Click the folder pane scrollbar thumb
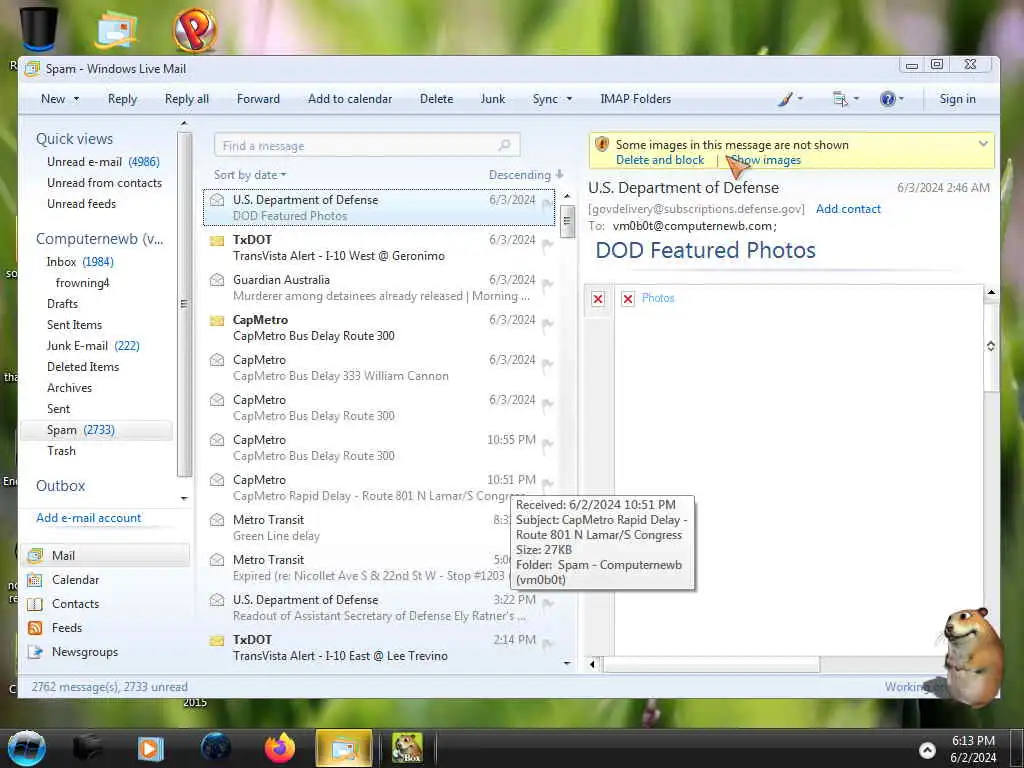Viewport: 1024px width, 768px height. point(184,304)
